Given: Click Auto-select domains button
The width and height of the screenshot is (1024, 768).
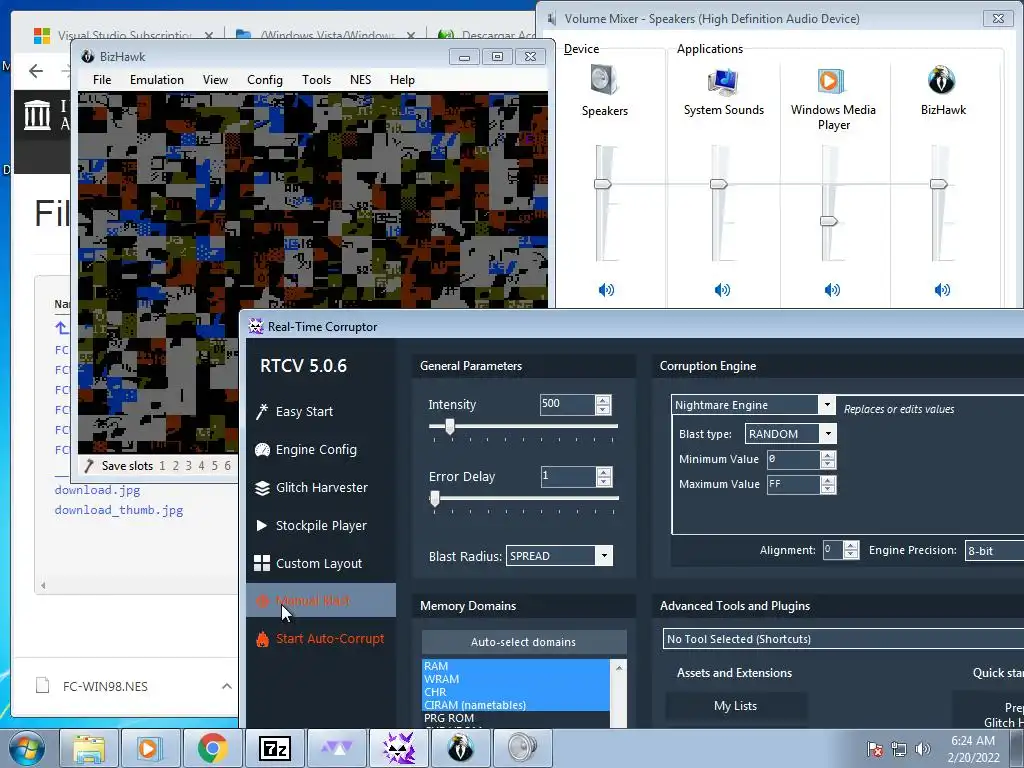Looking at the screenshot, I should coord(524,642).
